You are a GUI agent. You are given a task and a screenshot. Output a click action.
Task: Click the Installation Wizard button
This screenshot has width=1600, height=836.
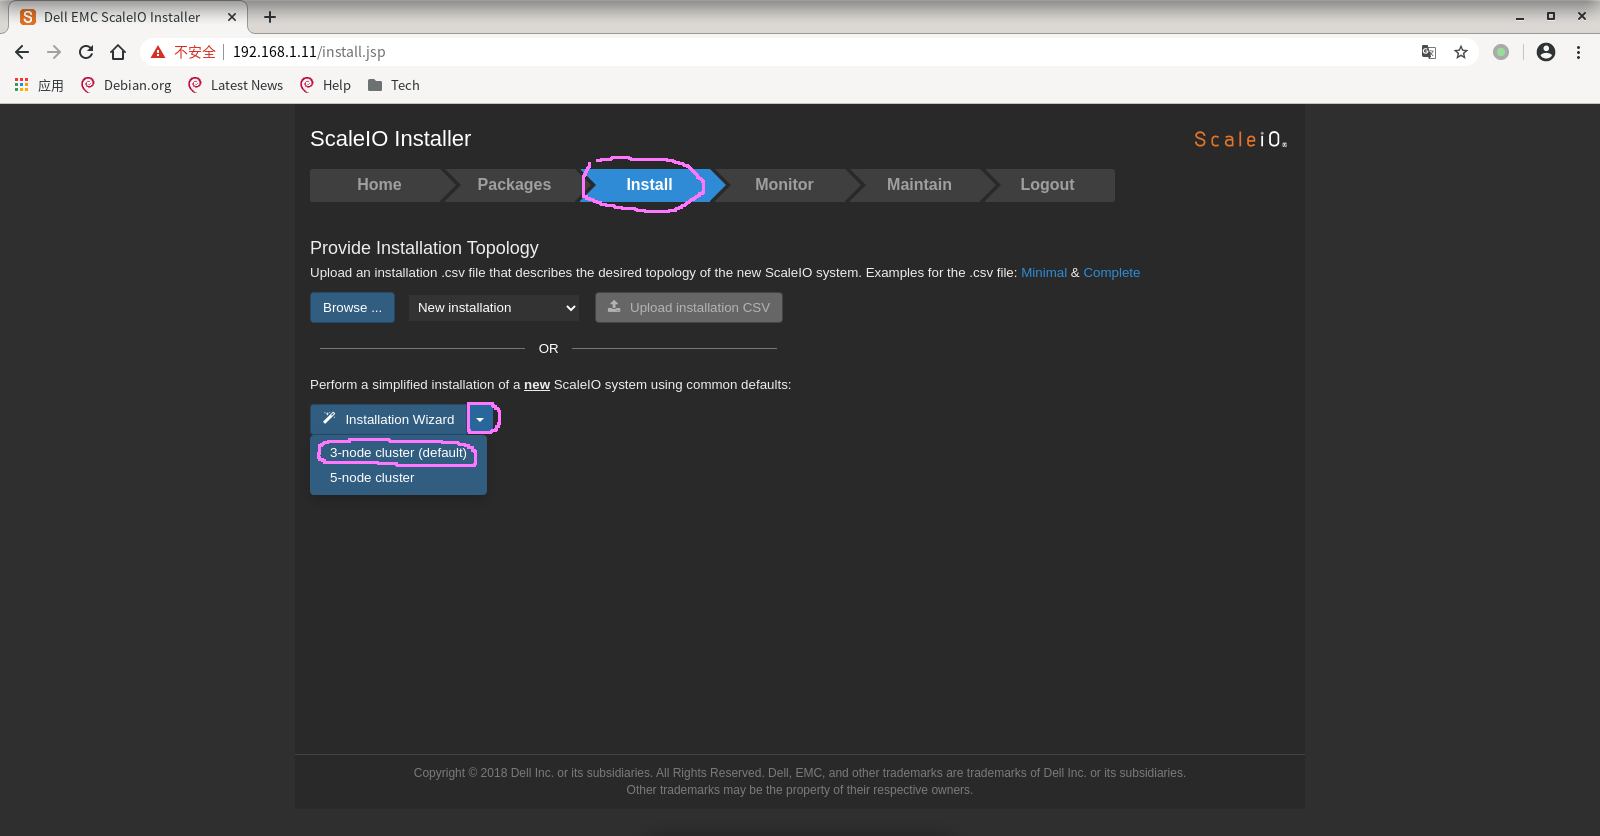[388, 420]
